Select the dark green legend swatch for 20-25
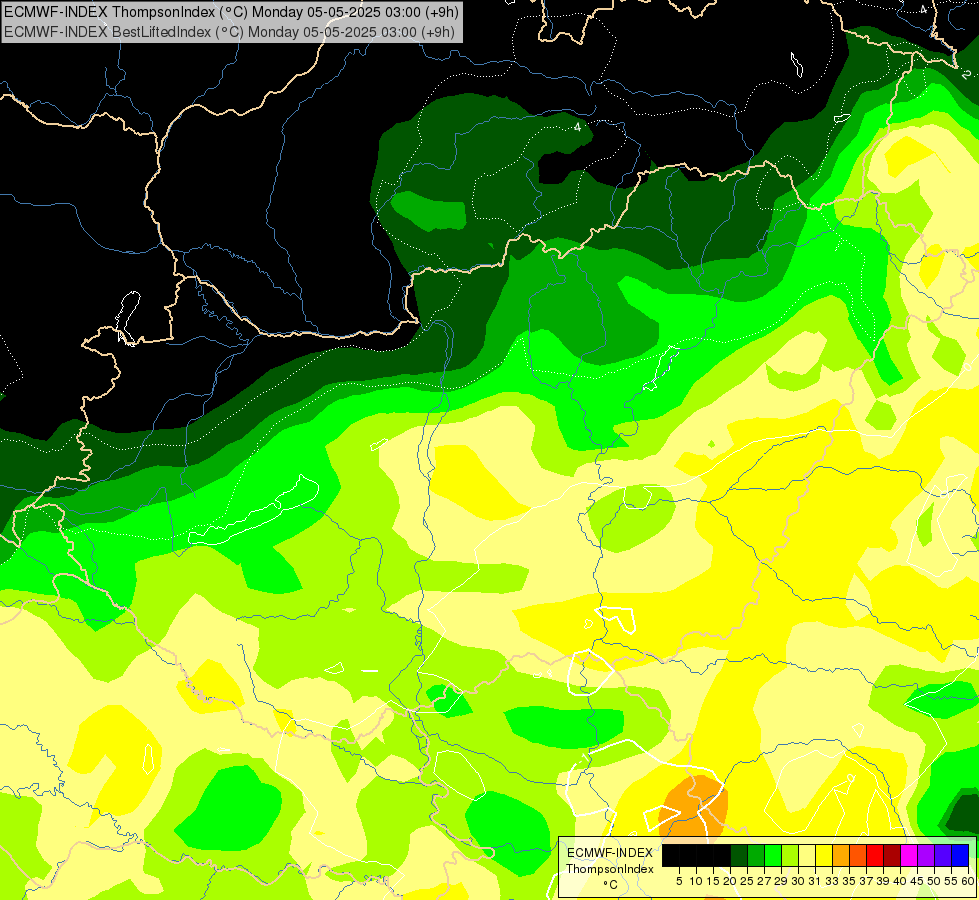979x900 pixels. 739,855
